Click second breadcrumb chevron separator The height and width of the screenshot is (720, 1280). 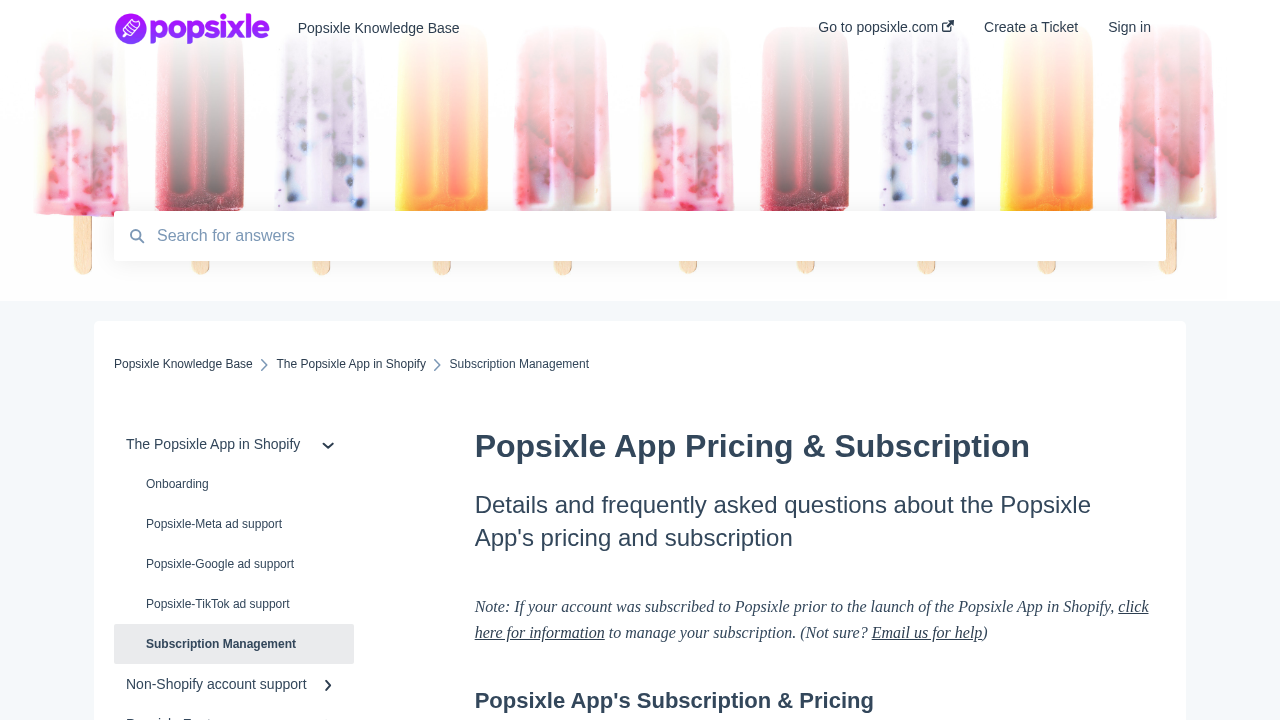pyautogui.click(x=437, y=365)
